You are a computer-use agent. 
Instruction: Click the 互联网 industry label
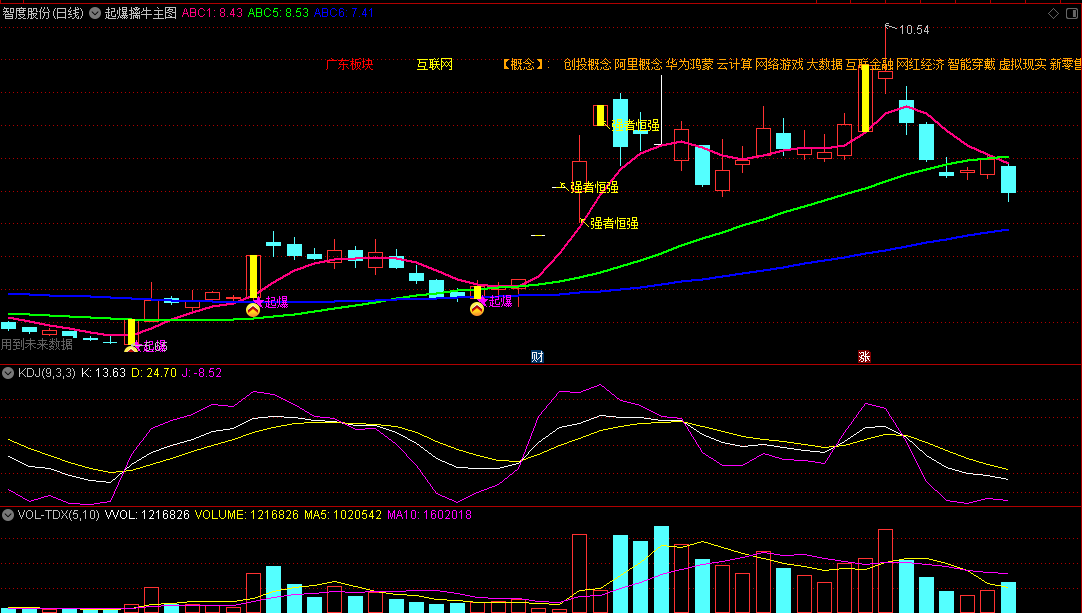(435, 64)
